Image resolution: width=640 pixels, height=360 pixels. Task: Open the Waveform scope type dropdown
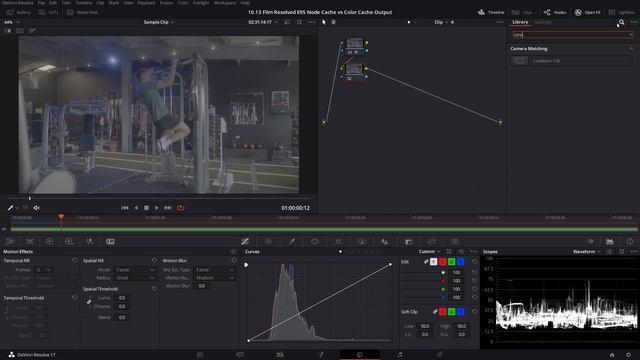pyautogui.click(x=587, y=251)
